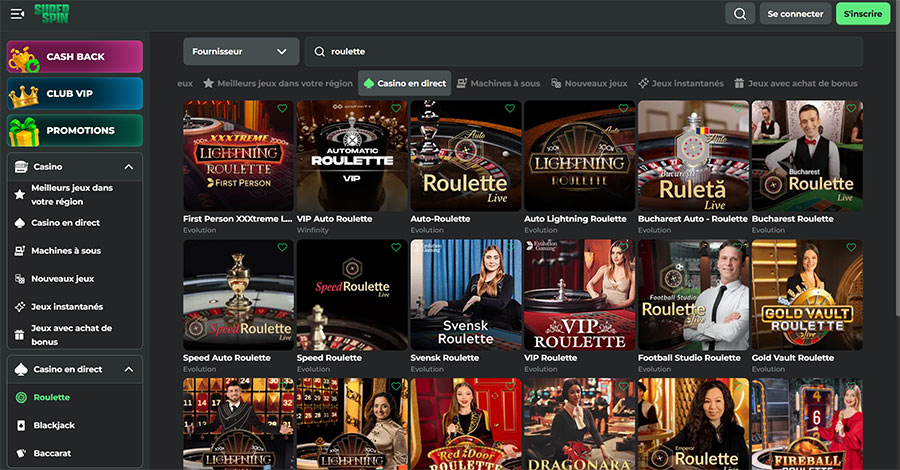Open Speed Auto Roulette thumbnail
The width and height of the screenshot is (900, 470).
click(x=238, y=295)
